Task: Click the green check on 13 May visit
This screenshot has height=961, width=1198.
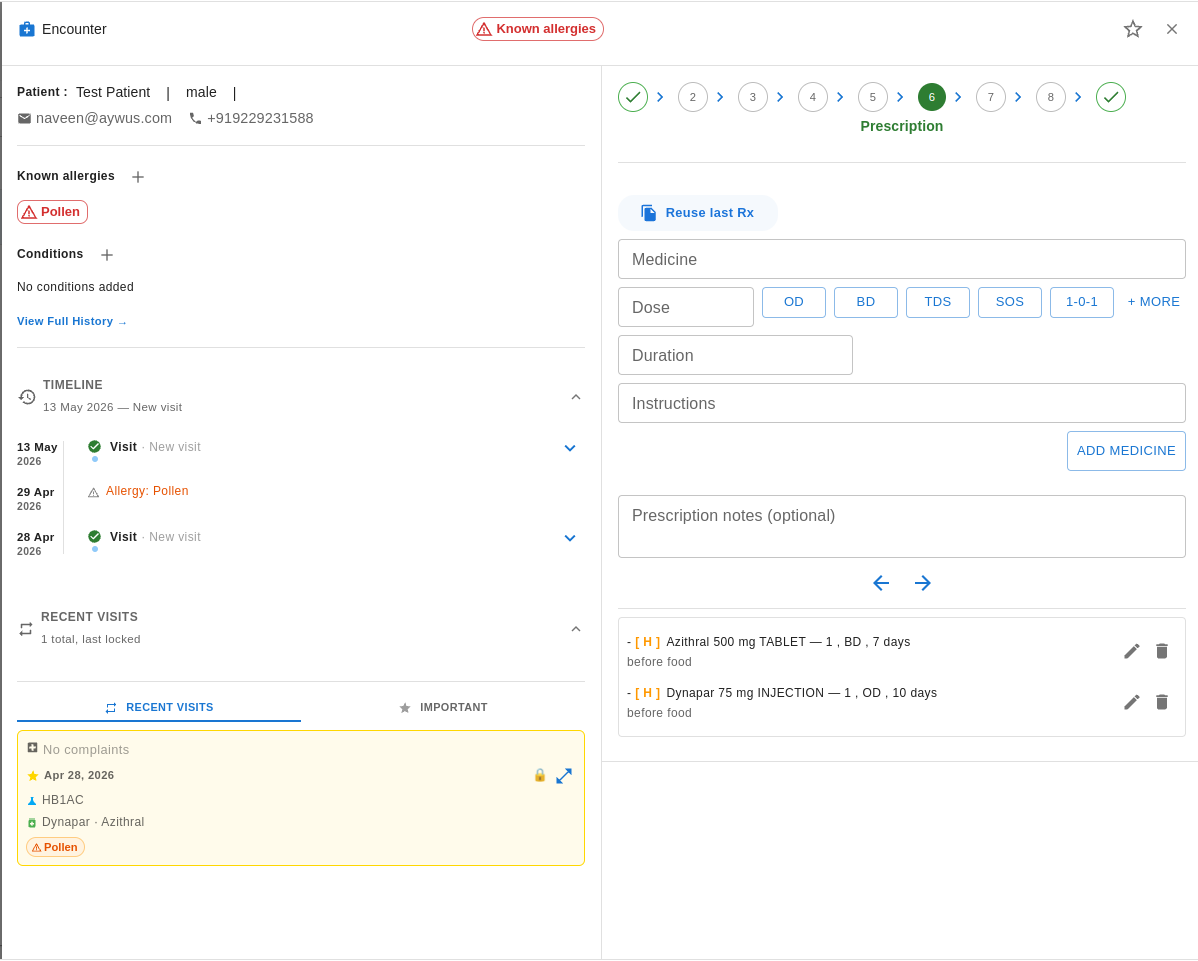Action: tap(95, 447)
